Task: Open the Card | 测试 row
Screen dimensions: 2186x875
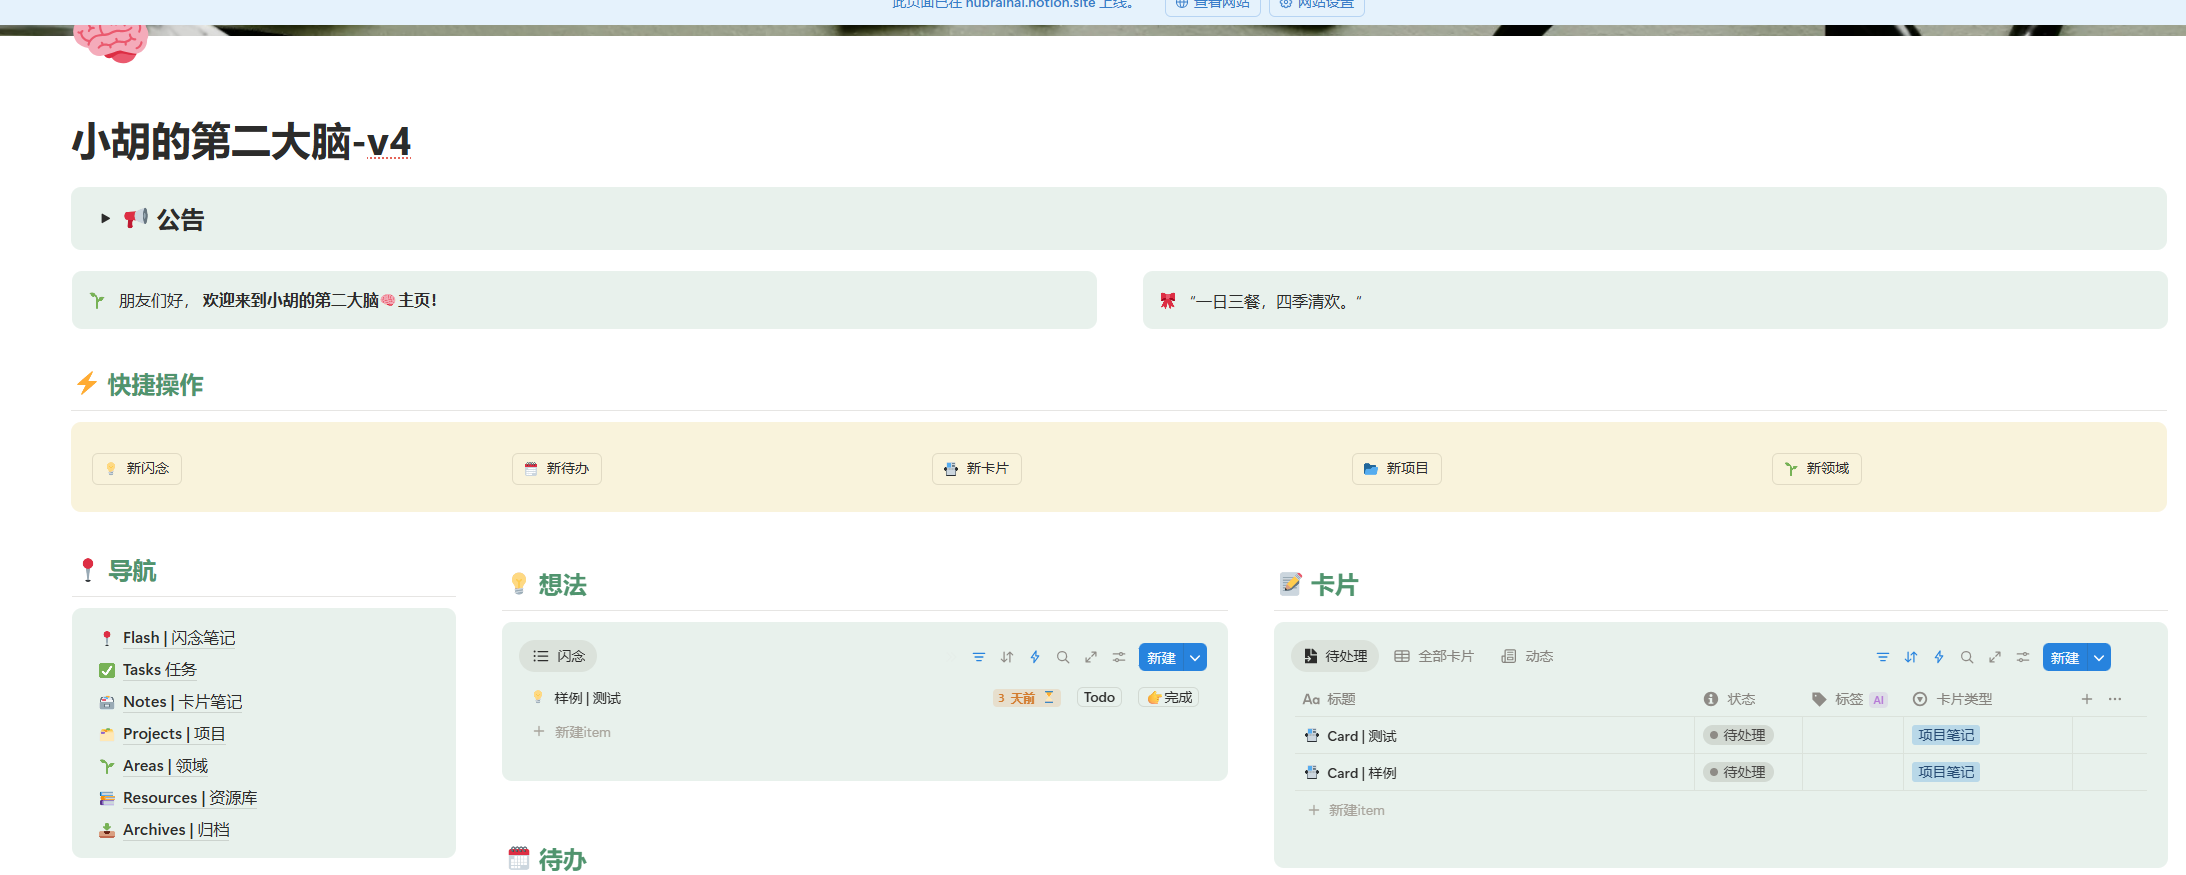Action: [1361, 736]
